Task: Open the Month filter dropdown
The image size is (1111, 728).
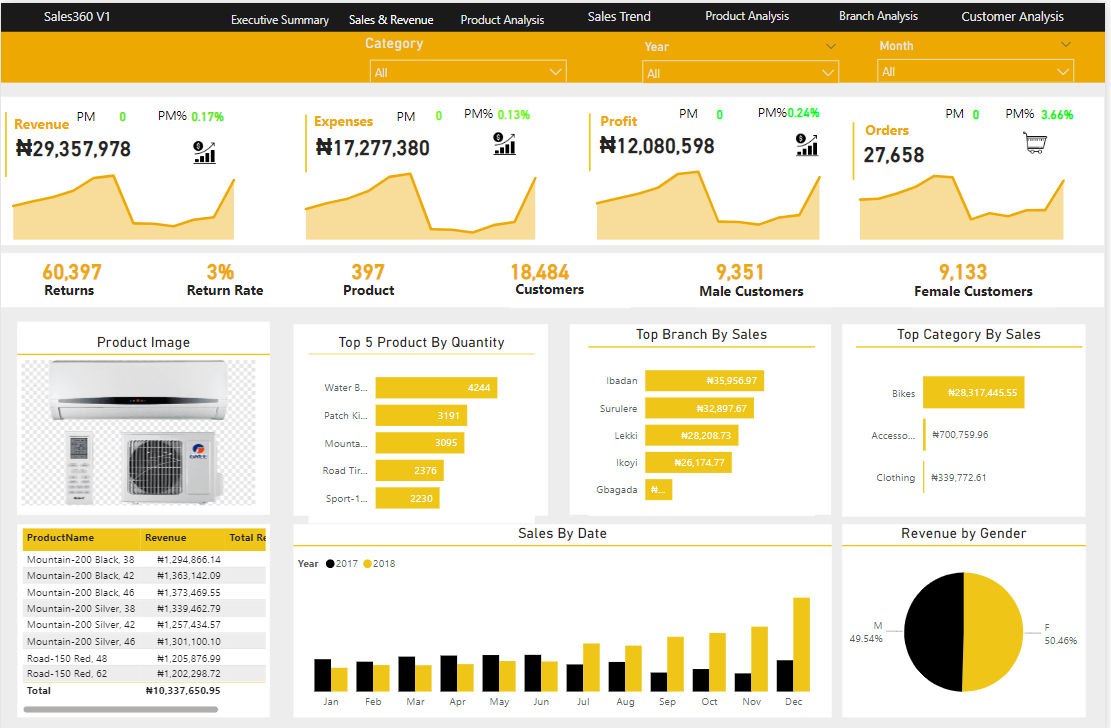Action: pos(975,72)
